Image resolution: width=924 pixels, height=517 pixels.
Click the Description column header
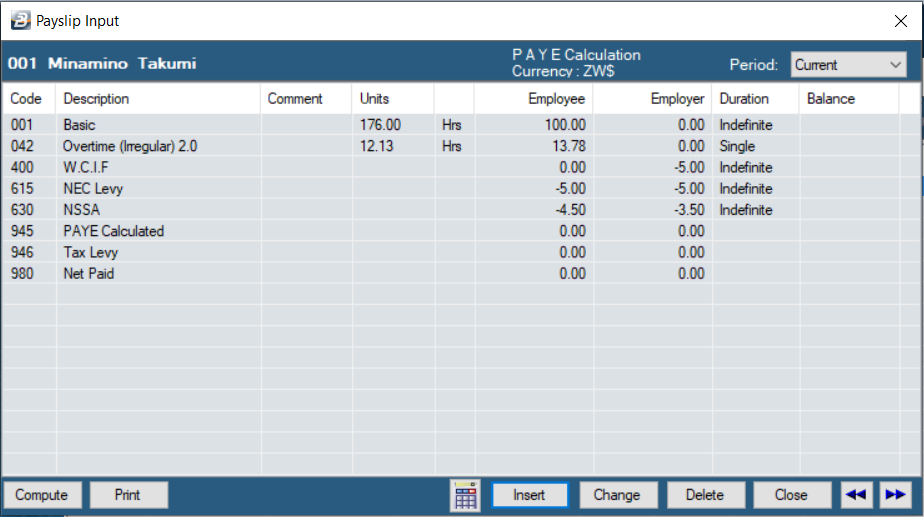point(158,98)
